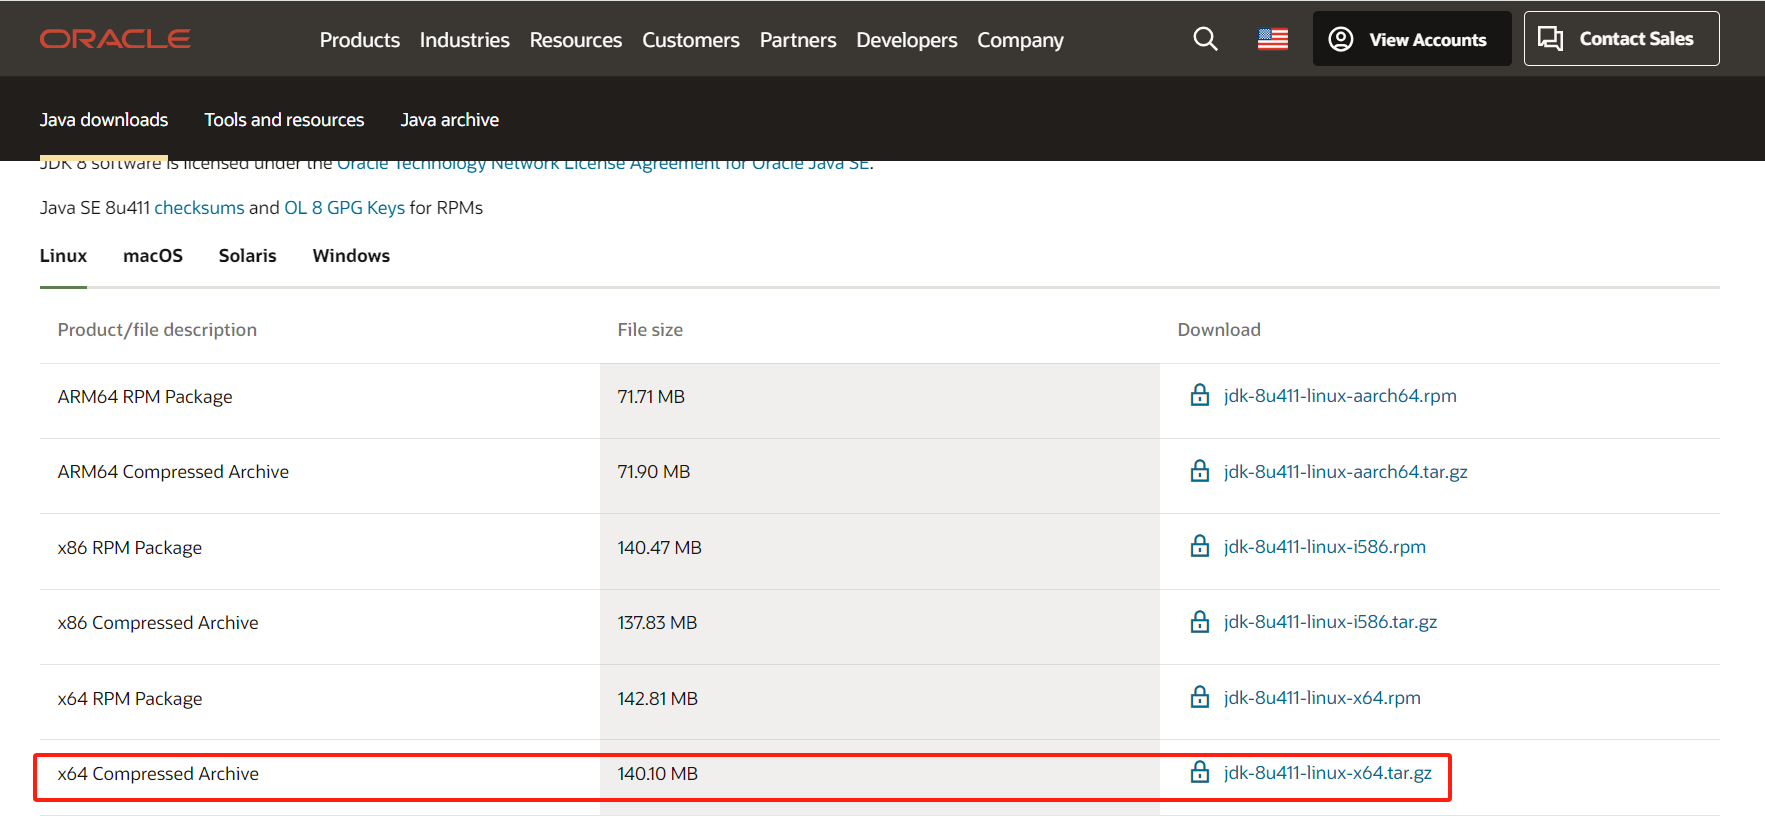Click the 71.90 MB file size
Screen dimensions: 1765x824
coord(654,472)
